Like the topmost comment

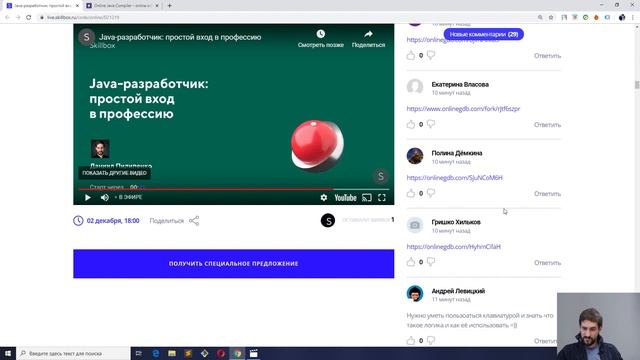[x=411, y=55]
